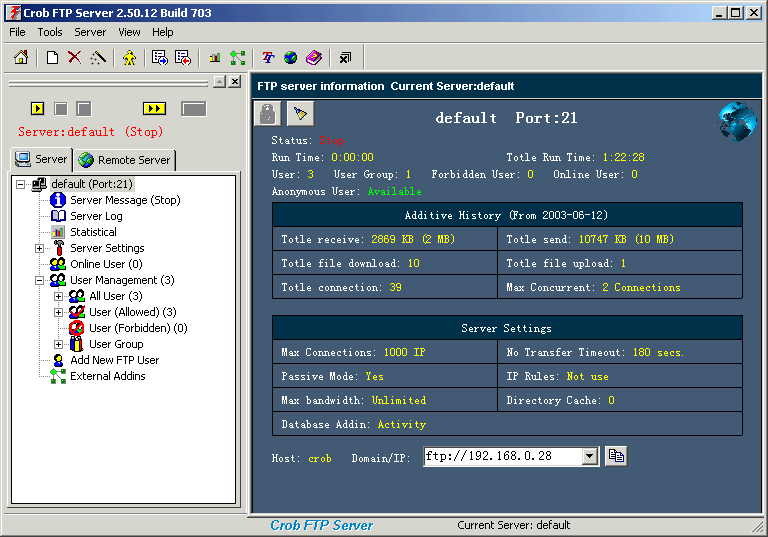Open the Server menu

tap(90, 32)
